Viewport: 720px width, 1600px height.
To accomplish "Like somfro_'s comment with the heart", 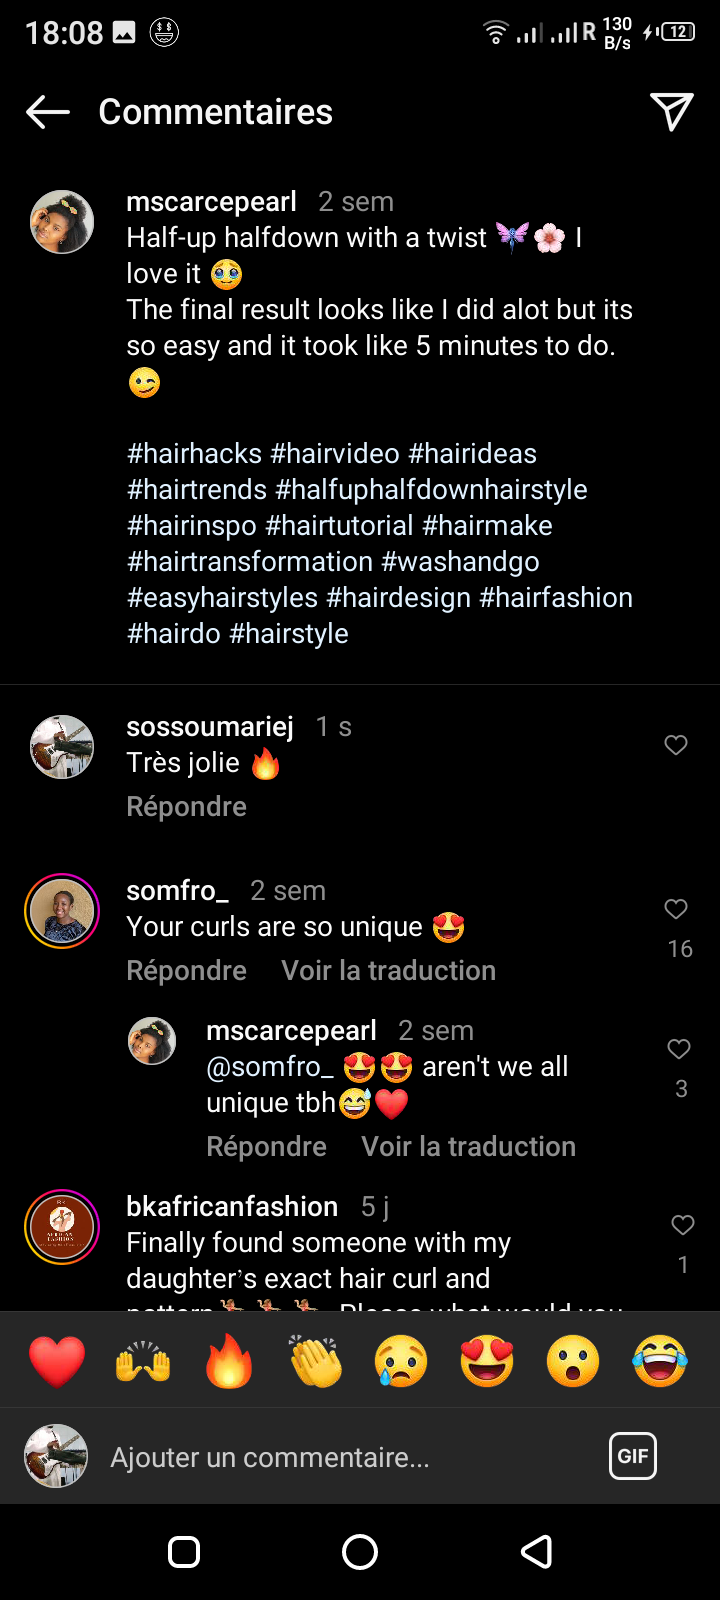I will click(x=676, y=909).
